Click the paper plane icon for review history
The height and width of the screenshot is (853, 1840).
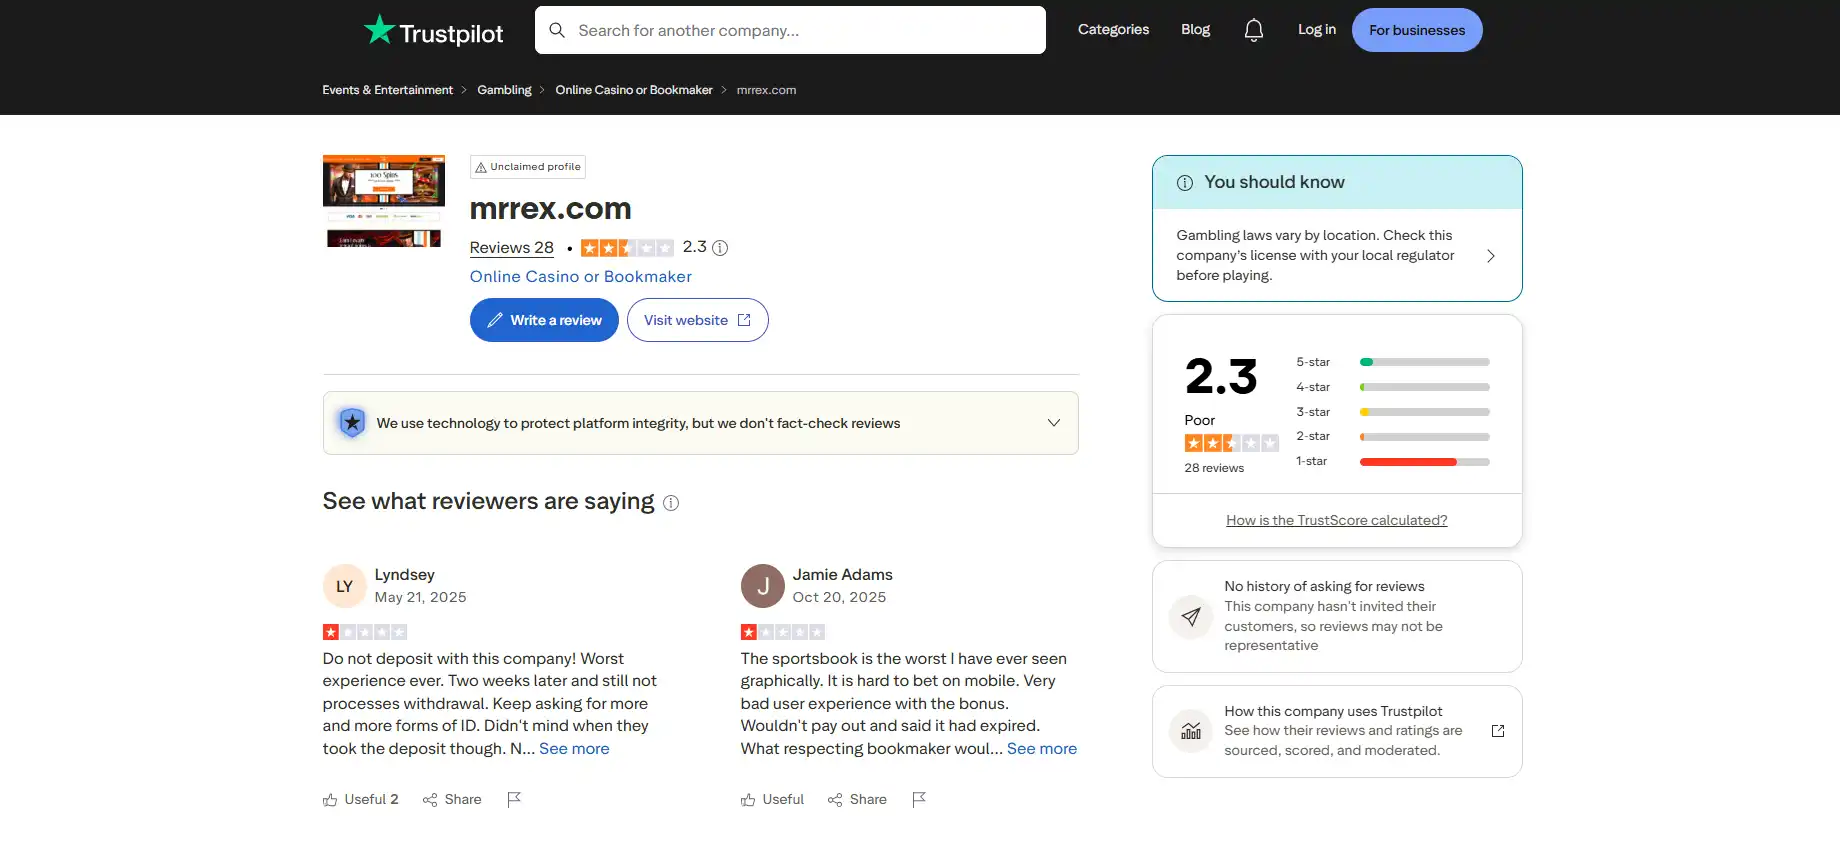pos(1190,616)
